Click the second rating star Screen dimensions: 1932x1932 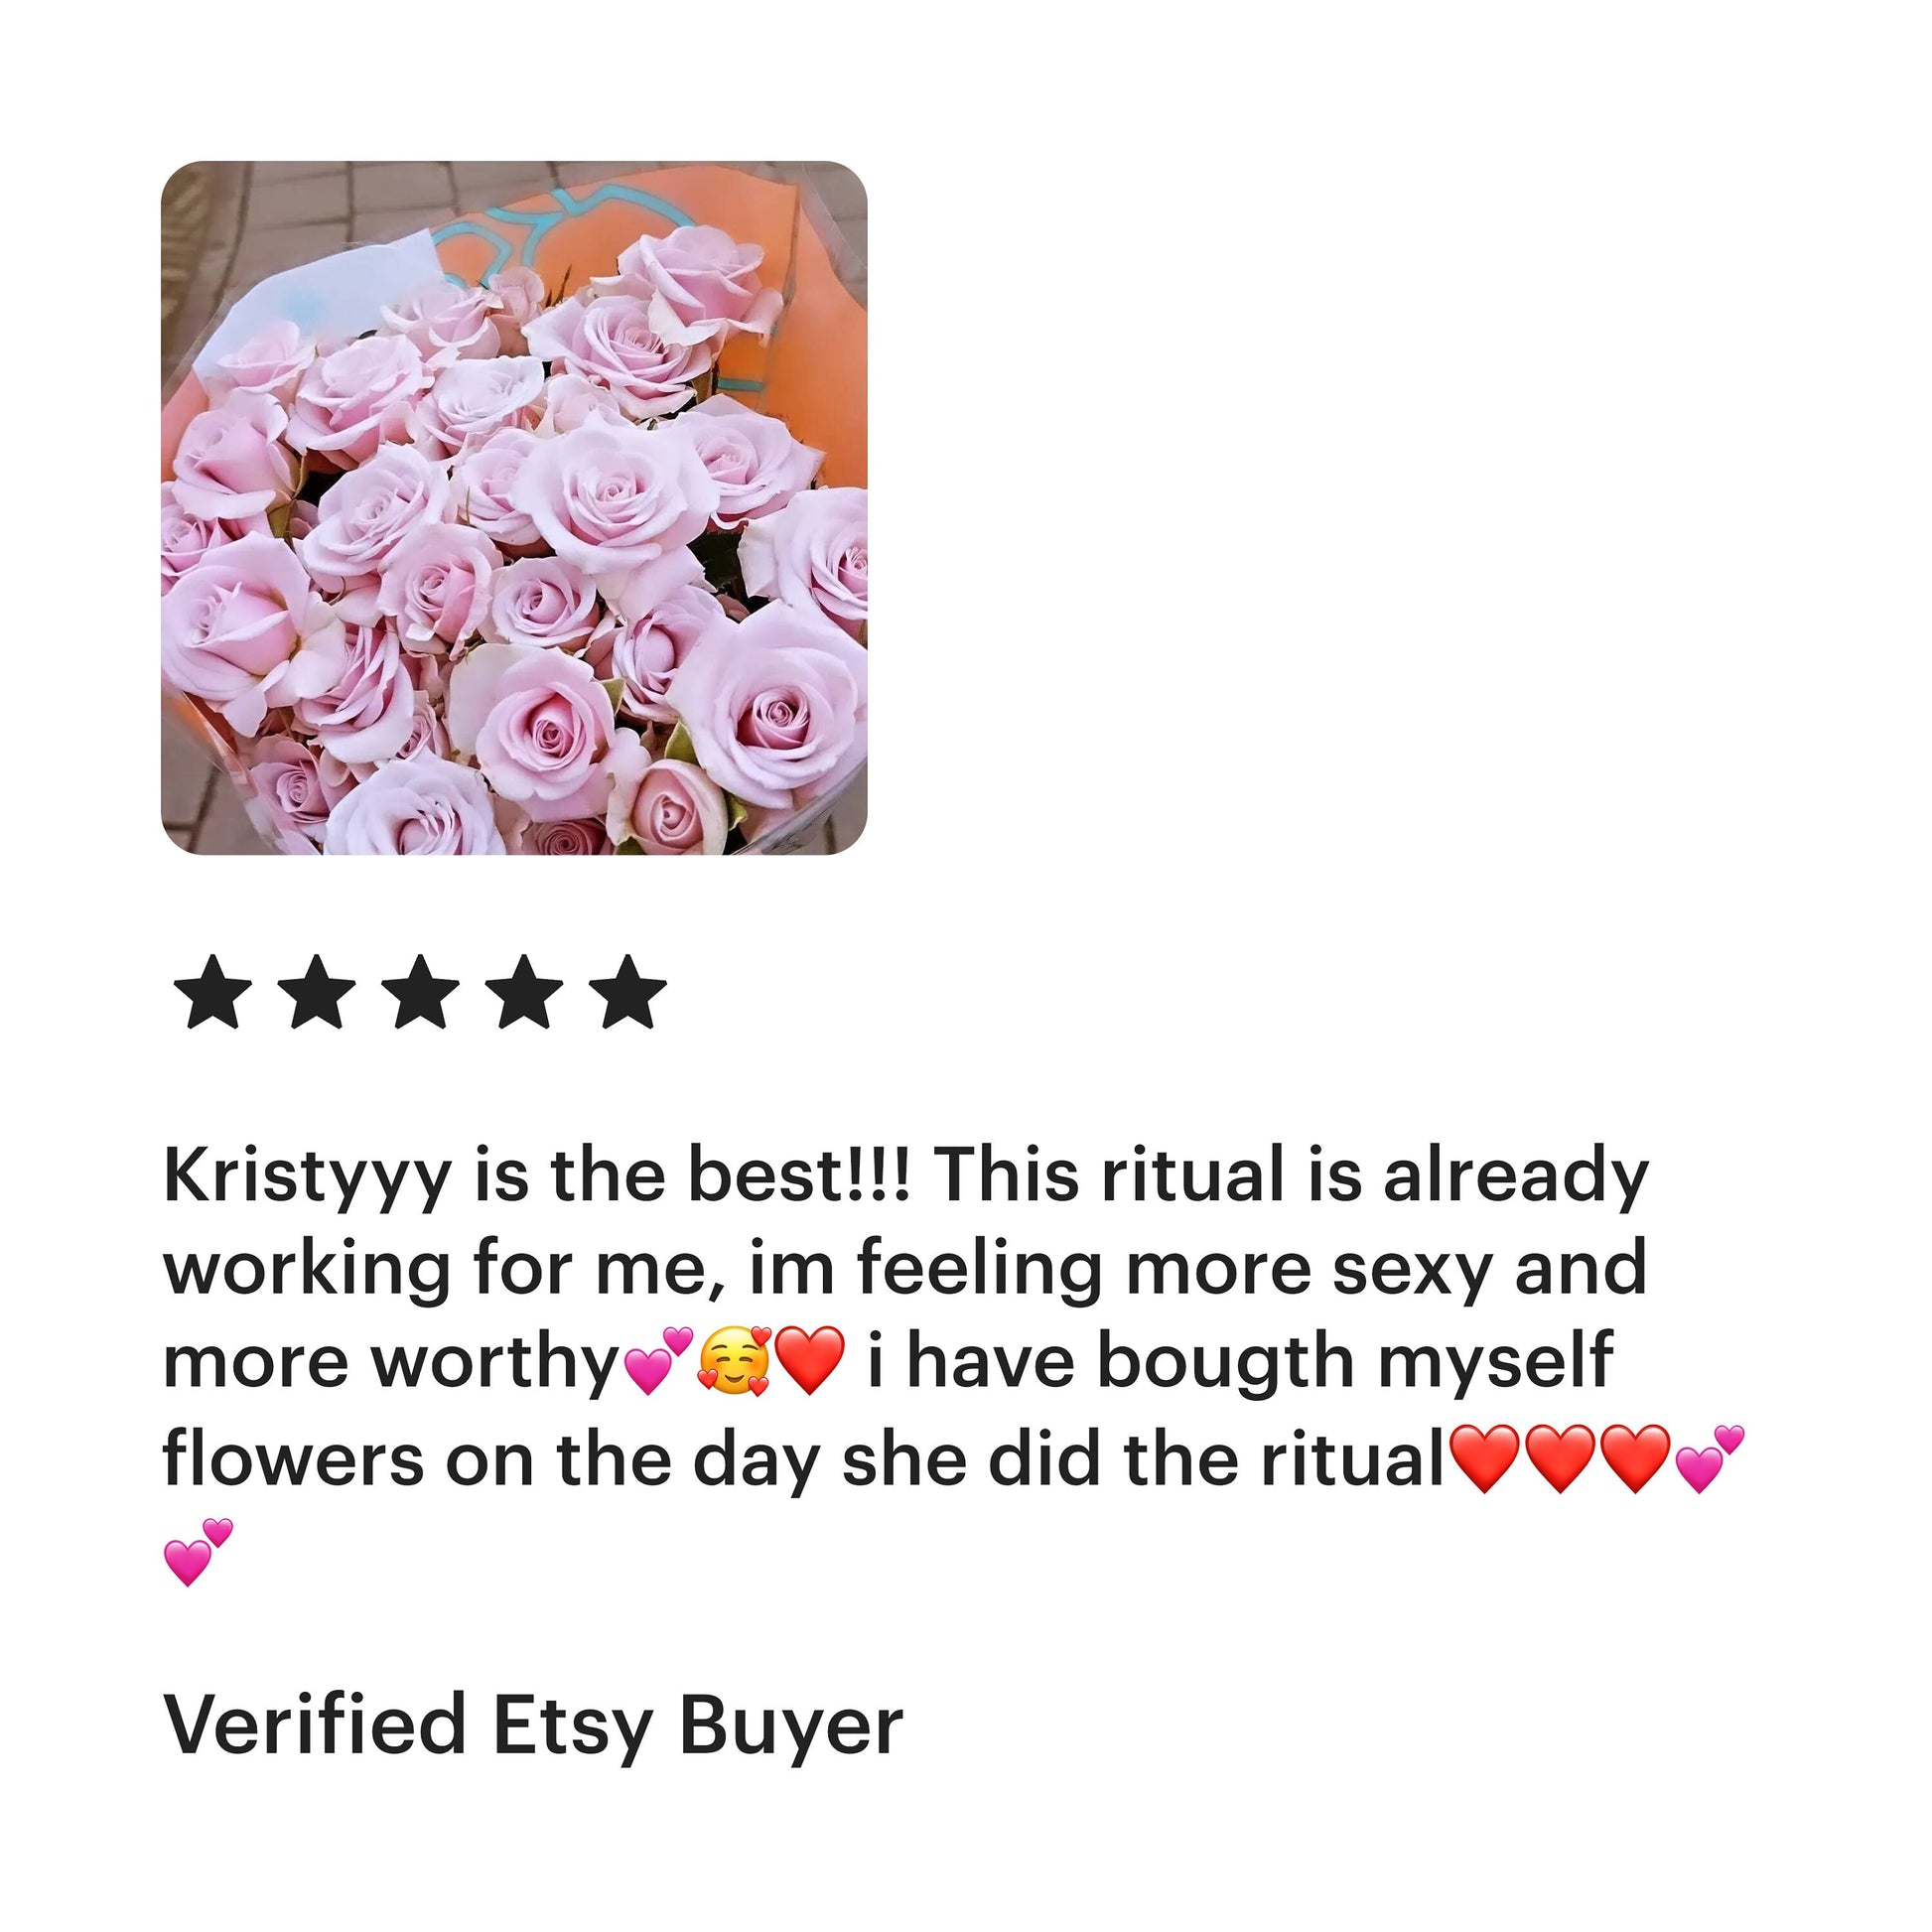(x=317, y=992)
